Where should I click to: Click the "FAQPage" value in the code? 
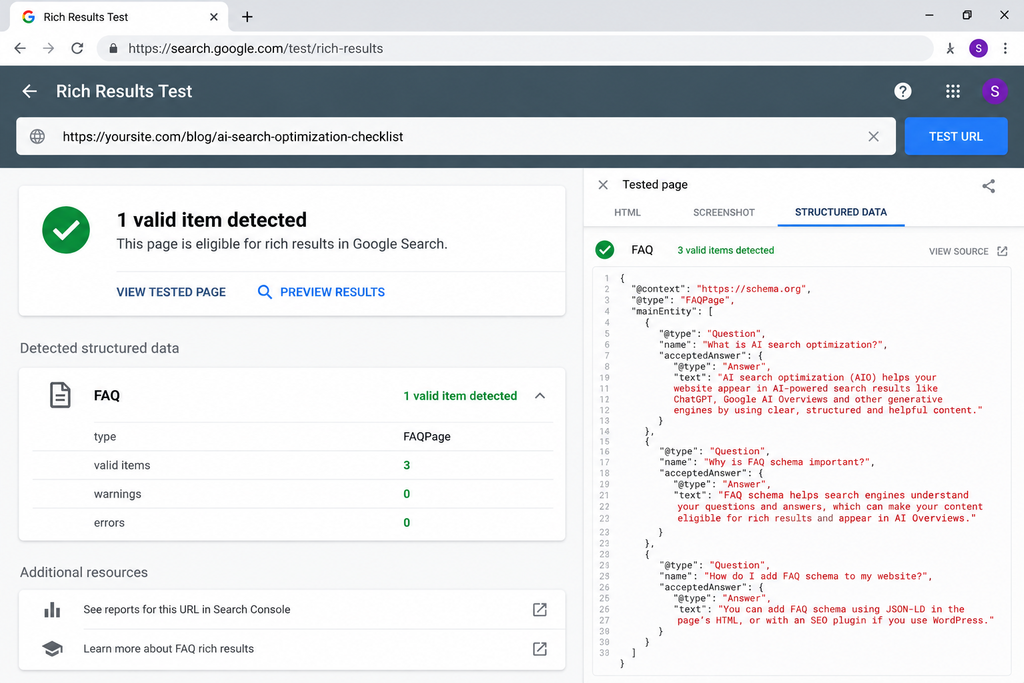pyautogui.click(x=707, y=300)
